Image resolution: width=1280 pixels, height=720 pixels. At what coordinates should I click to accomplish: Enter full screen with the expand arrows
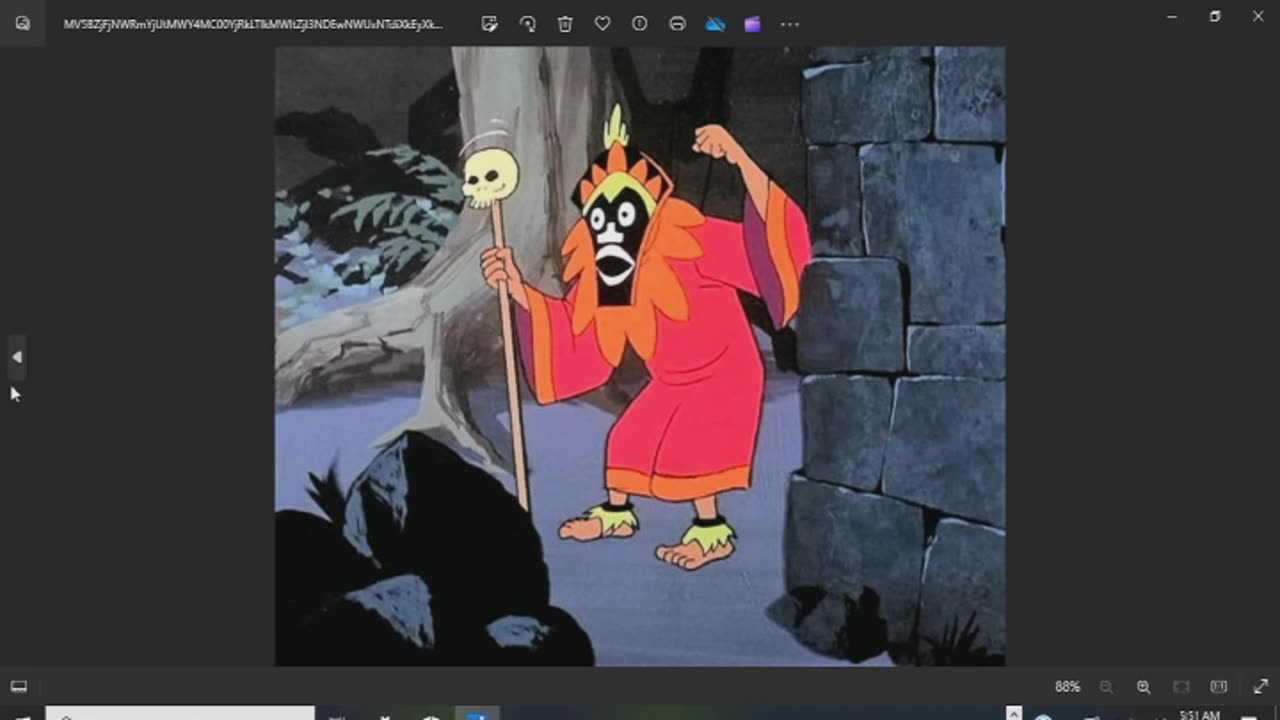[1260, 687]
